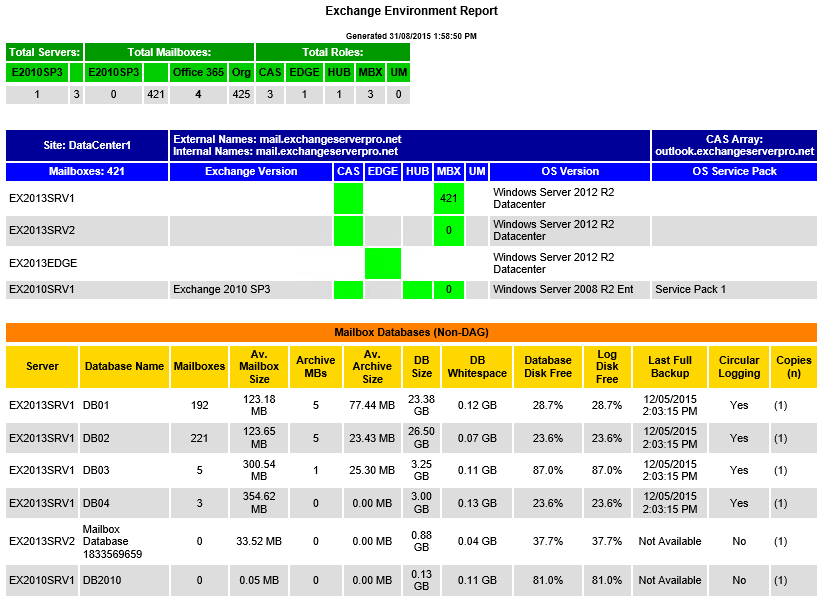Click the OS Service Pack column header
The image size is (824, 602).
click(x=734, y=171)
